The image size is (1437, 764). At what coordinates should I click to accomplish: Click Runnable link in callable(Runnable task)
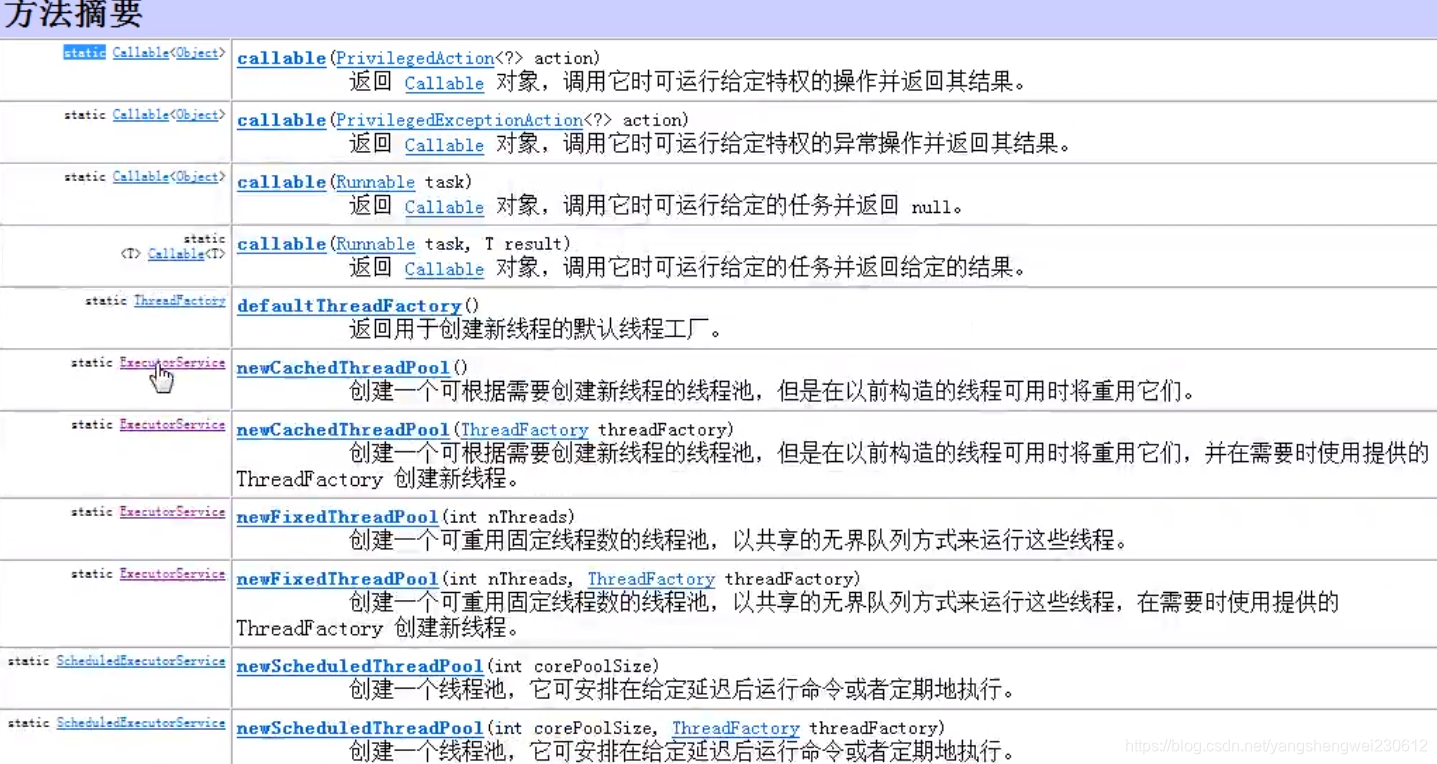coord(375,182)
